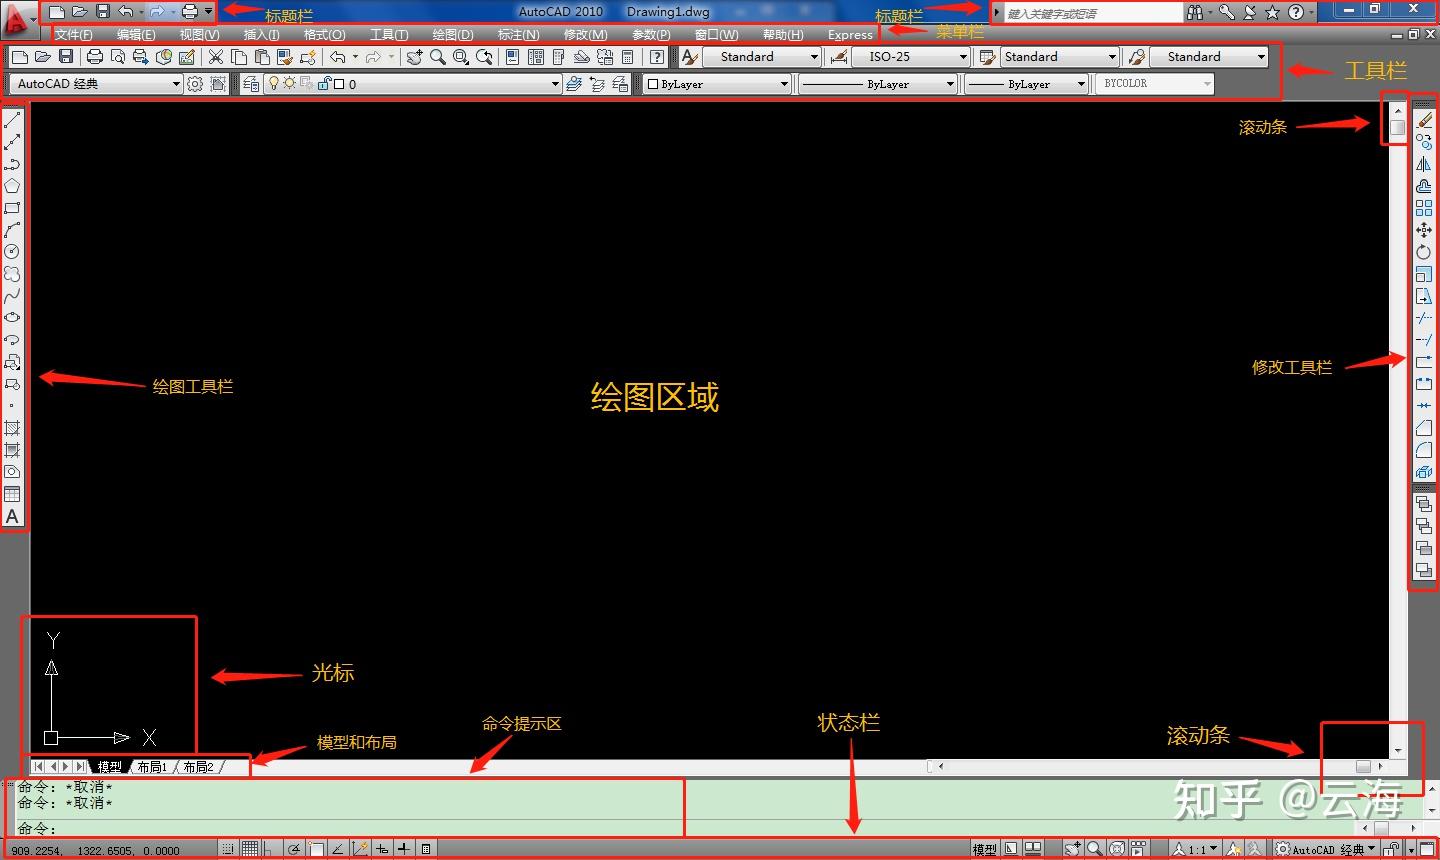The width and height of the screenshot is (1440, 860).
Task: Open the 编辑(E) menu
Action: tap(136, 35)
